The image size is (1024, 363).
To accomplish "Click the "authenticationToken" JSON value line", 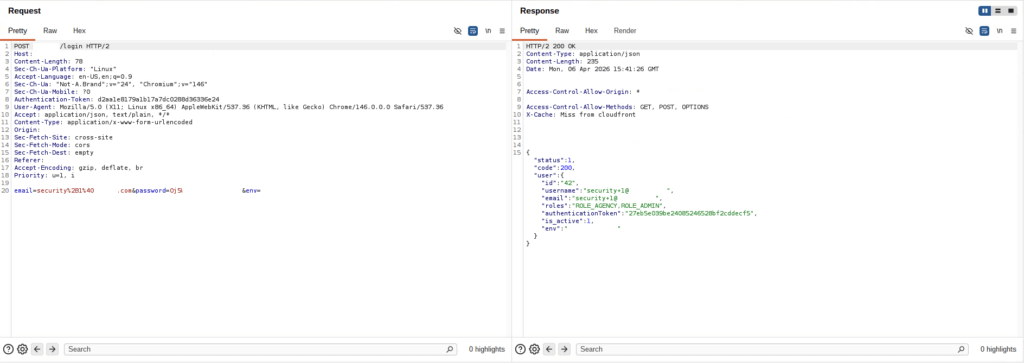I will point(648,213).
